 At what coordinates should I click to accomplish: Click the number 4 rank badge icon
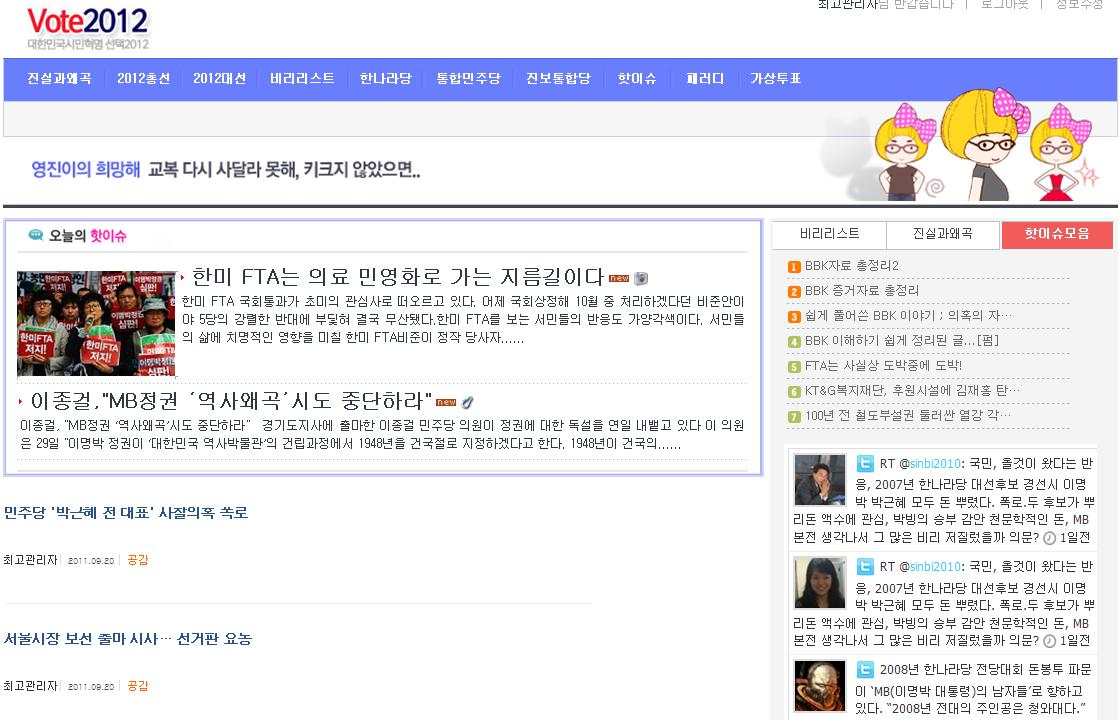794,341
